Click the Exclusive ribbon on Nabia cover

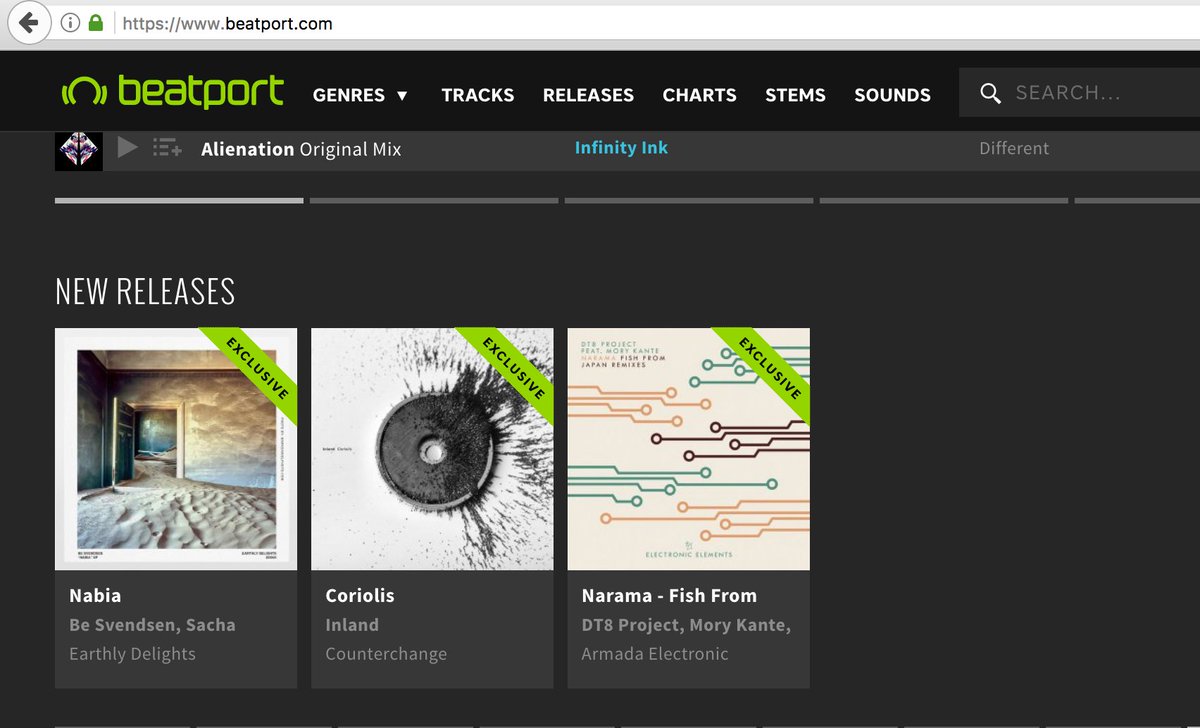click(x=257, y=368)
